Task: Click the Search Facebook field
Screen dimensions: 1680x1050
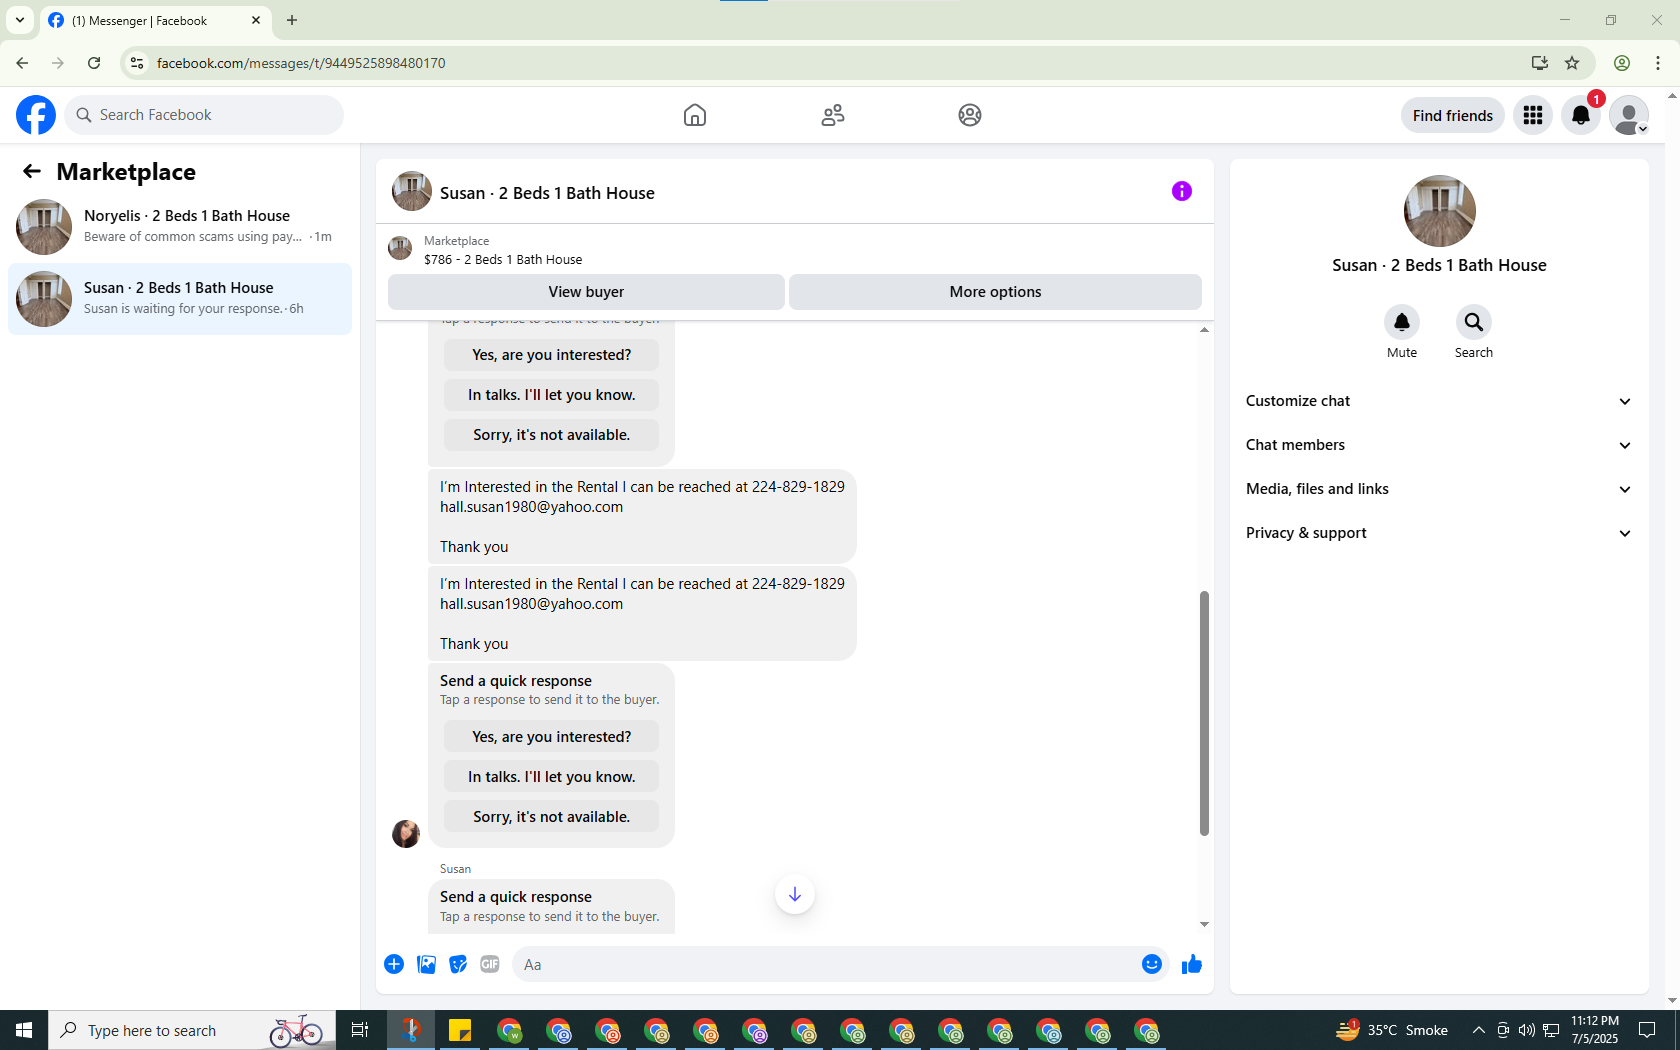Action: [204, 115]
